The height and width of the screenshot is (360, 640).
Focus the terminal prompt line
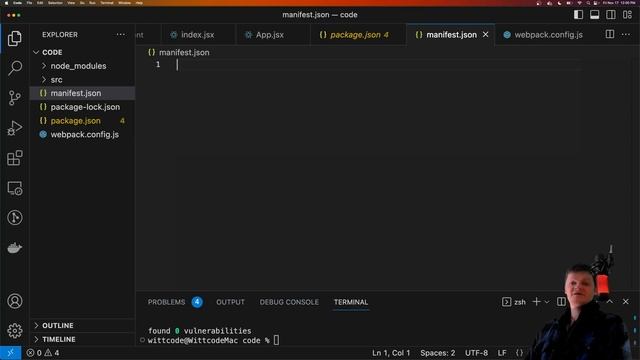tap(213, 340)
